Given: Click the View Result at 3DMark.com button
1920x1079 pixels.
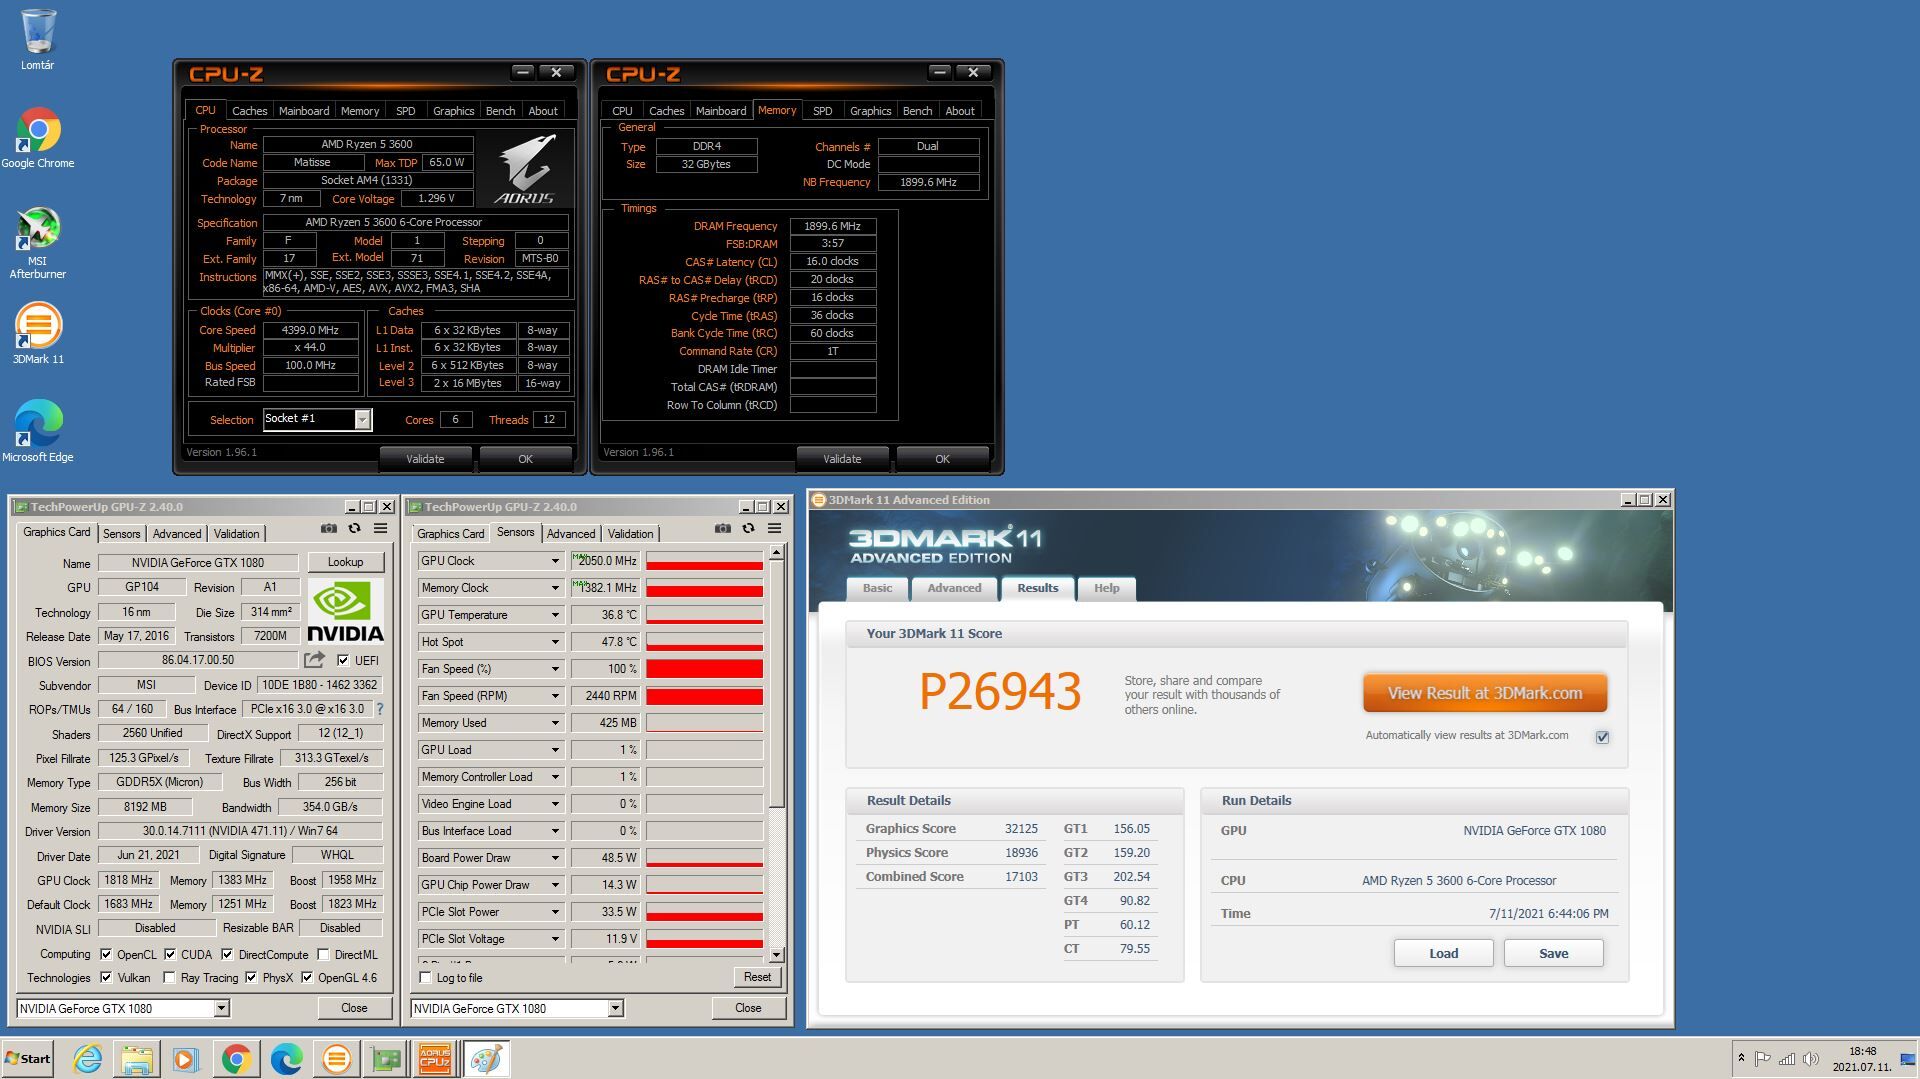Looking at the screenshot, I should (x=1485, y=693).
